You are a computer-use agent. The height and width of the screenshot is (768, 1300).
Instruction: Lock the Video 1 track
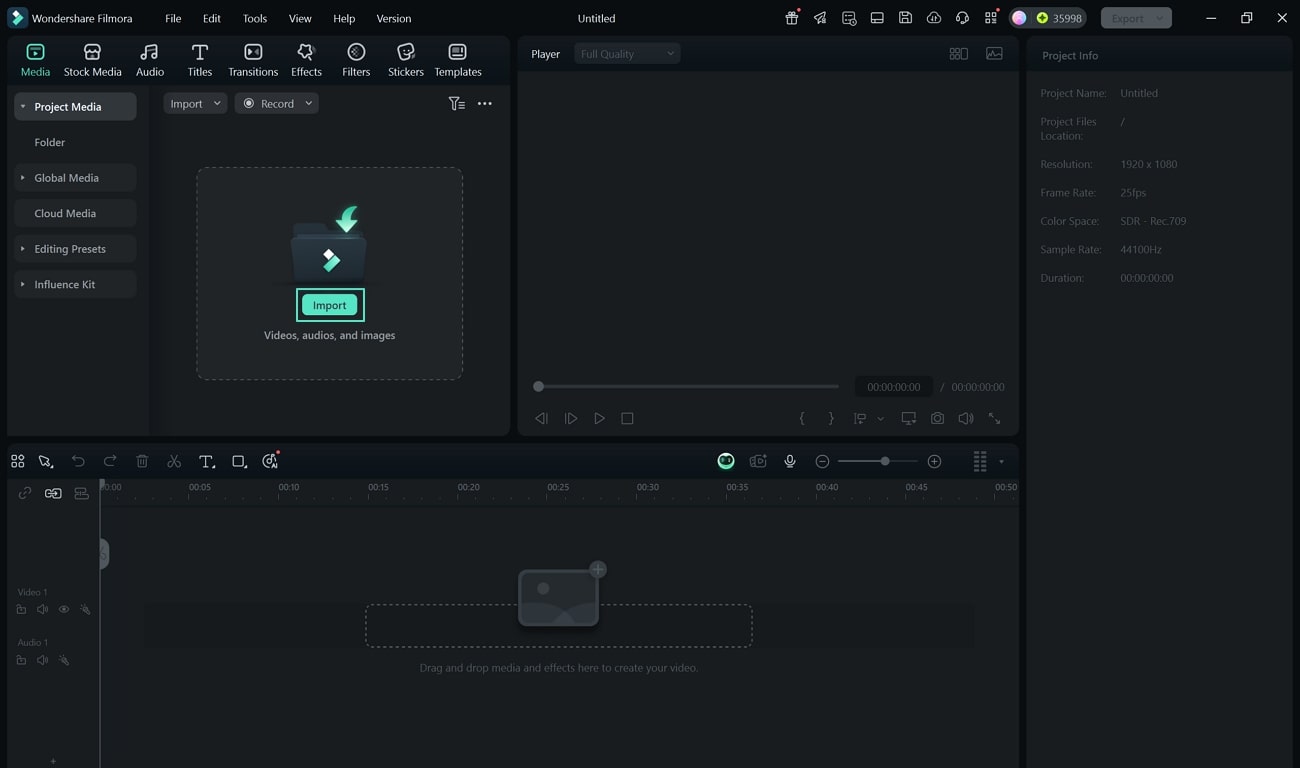(x=21, y=609)
